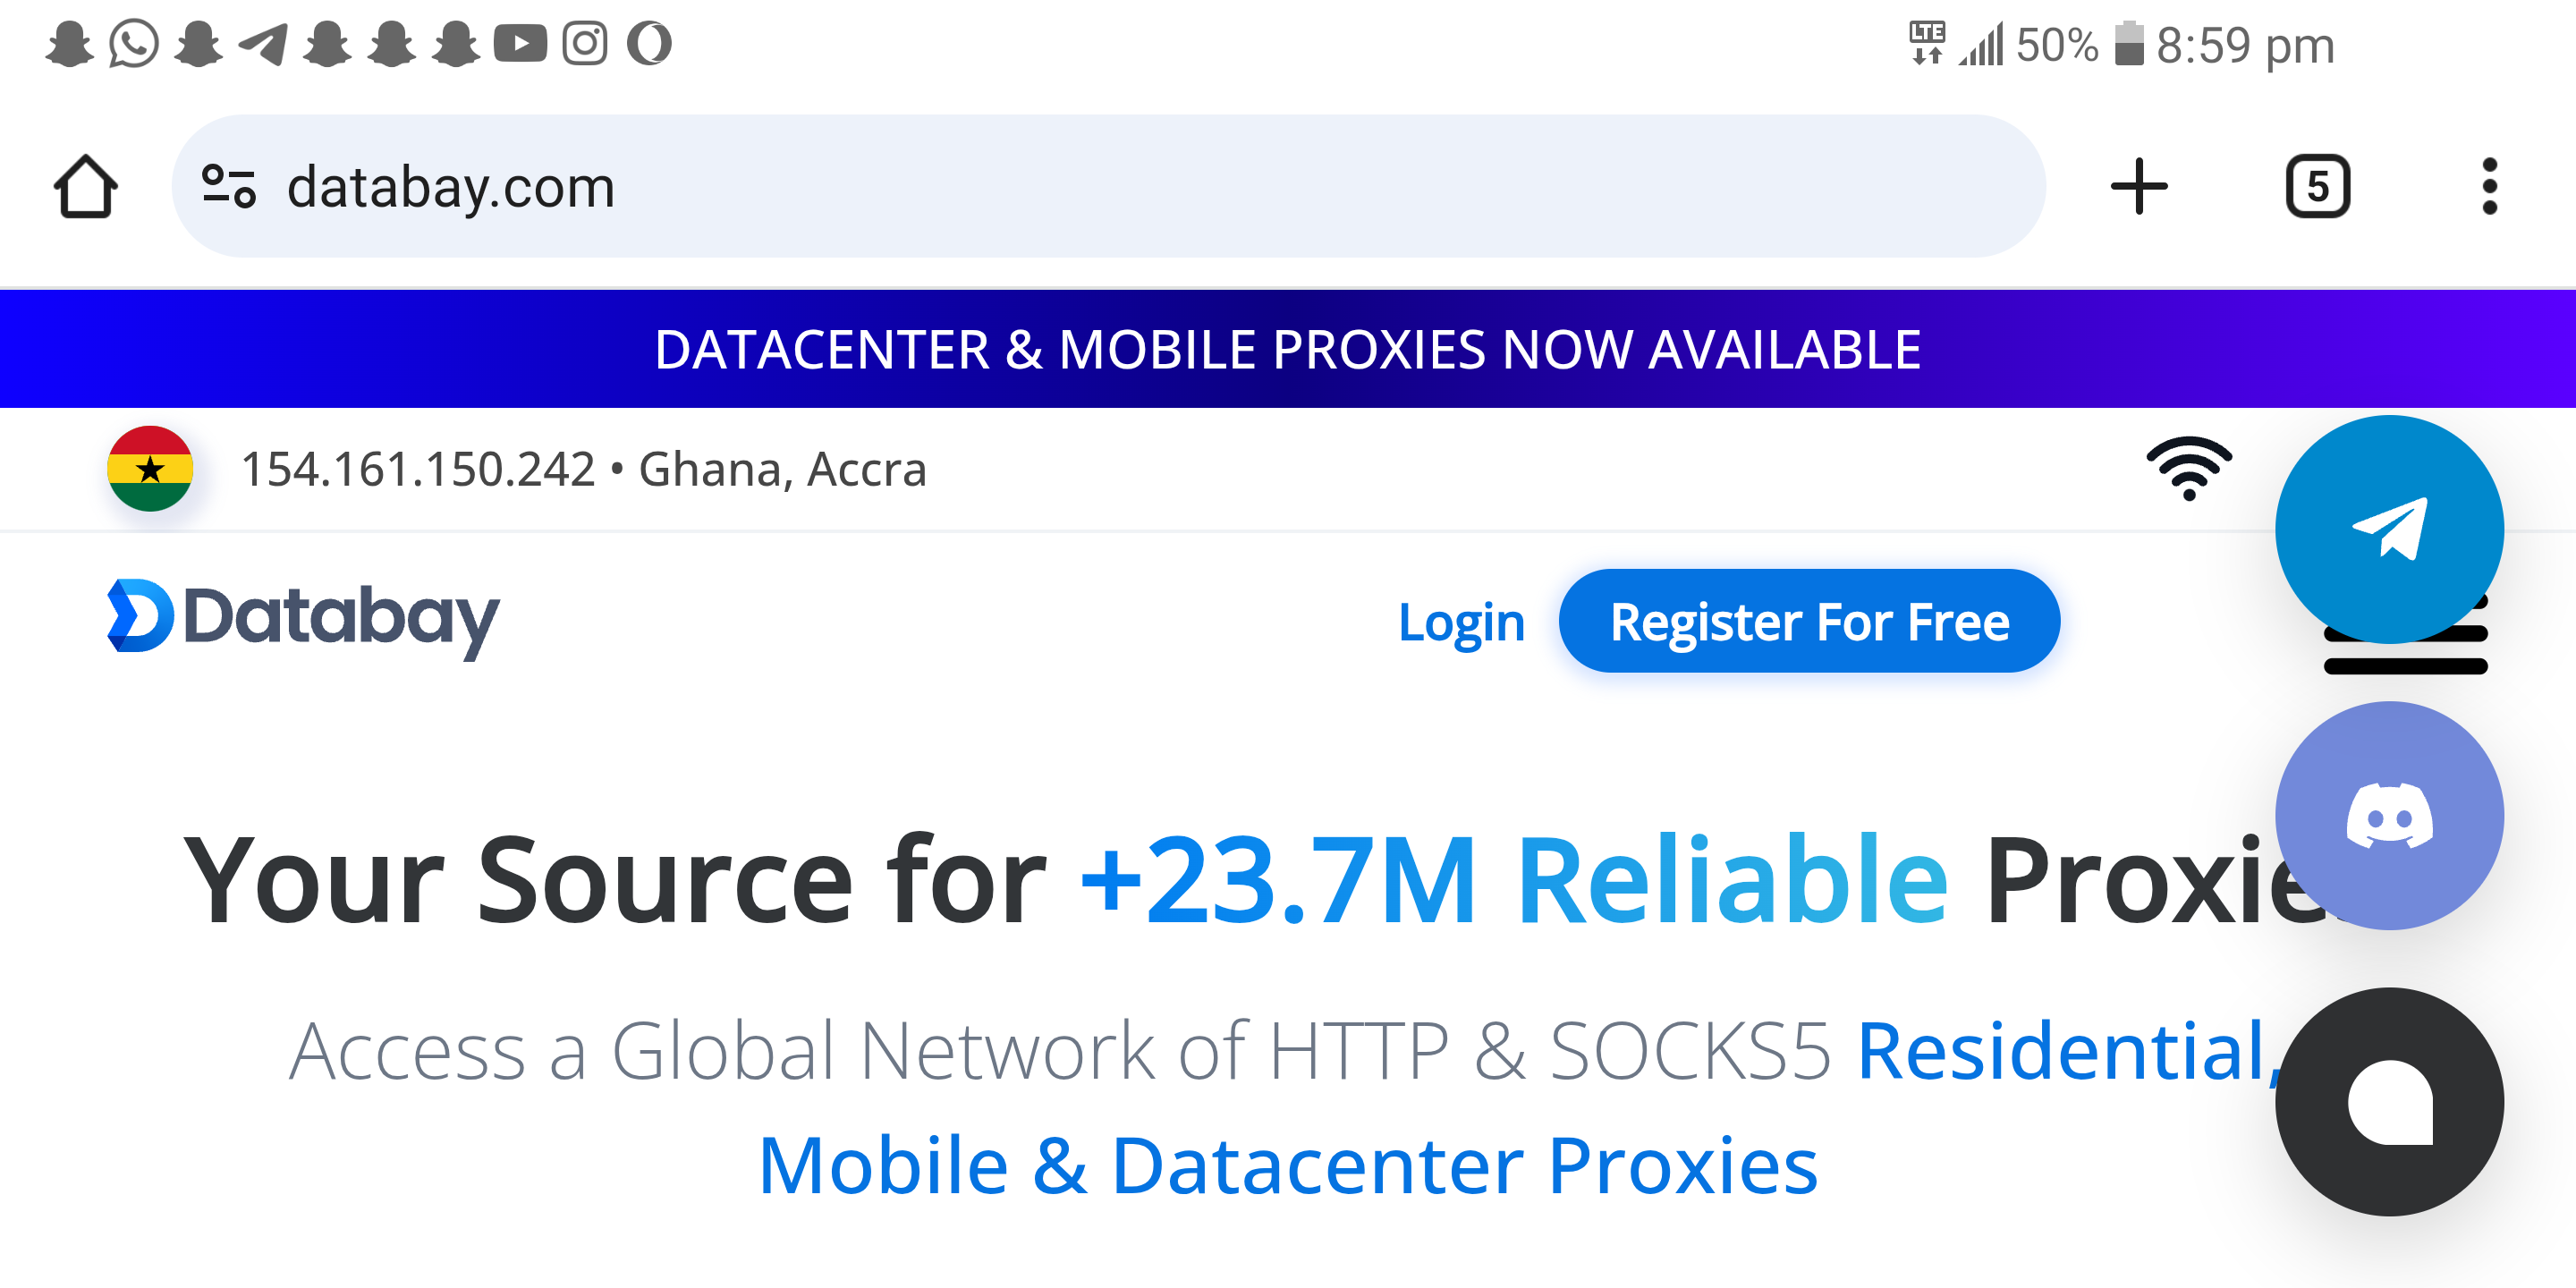Screen dimensions: 2576x1288
Task: Tap the IP address 154.161.150.242 text
Action: tap(418, 469)
